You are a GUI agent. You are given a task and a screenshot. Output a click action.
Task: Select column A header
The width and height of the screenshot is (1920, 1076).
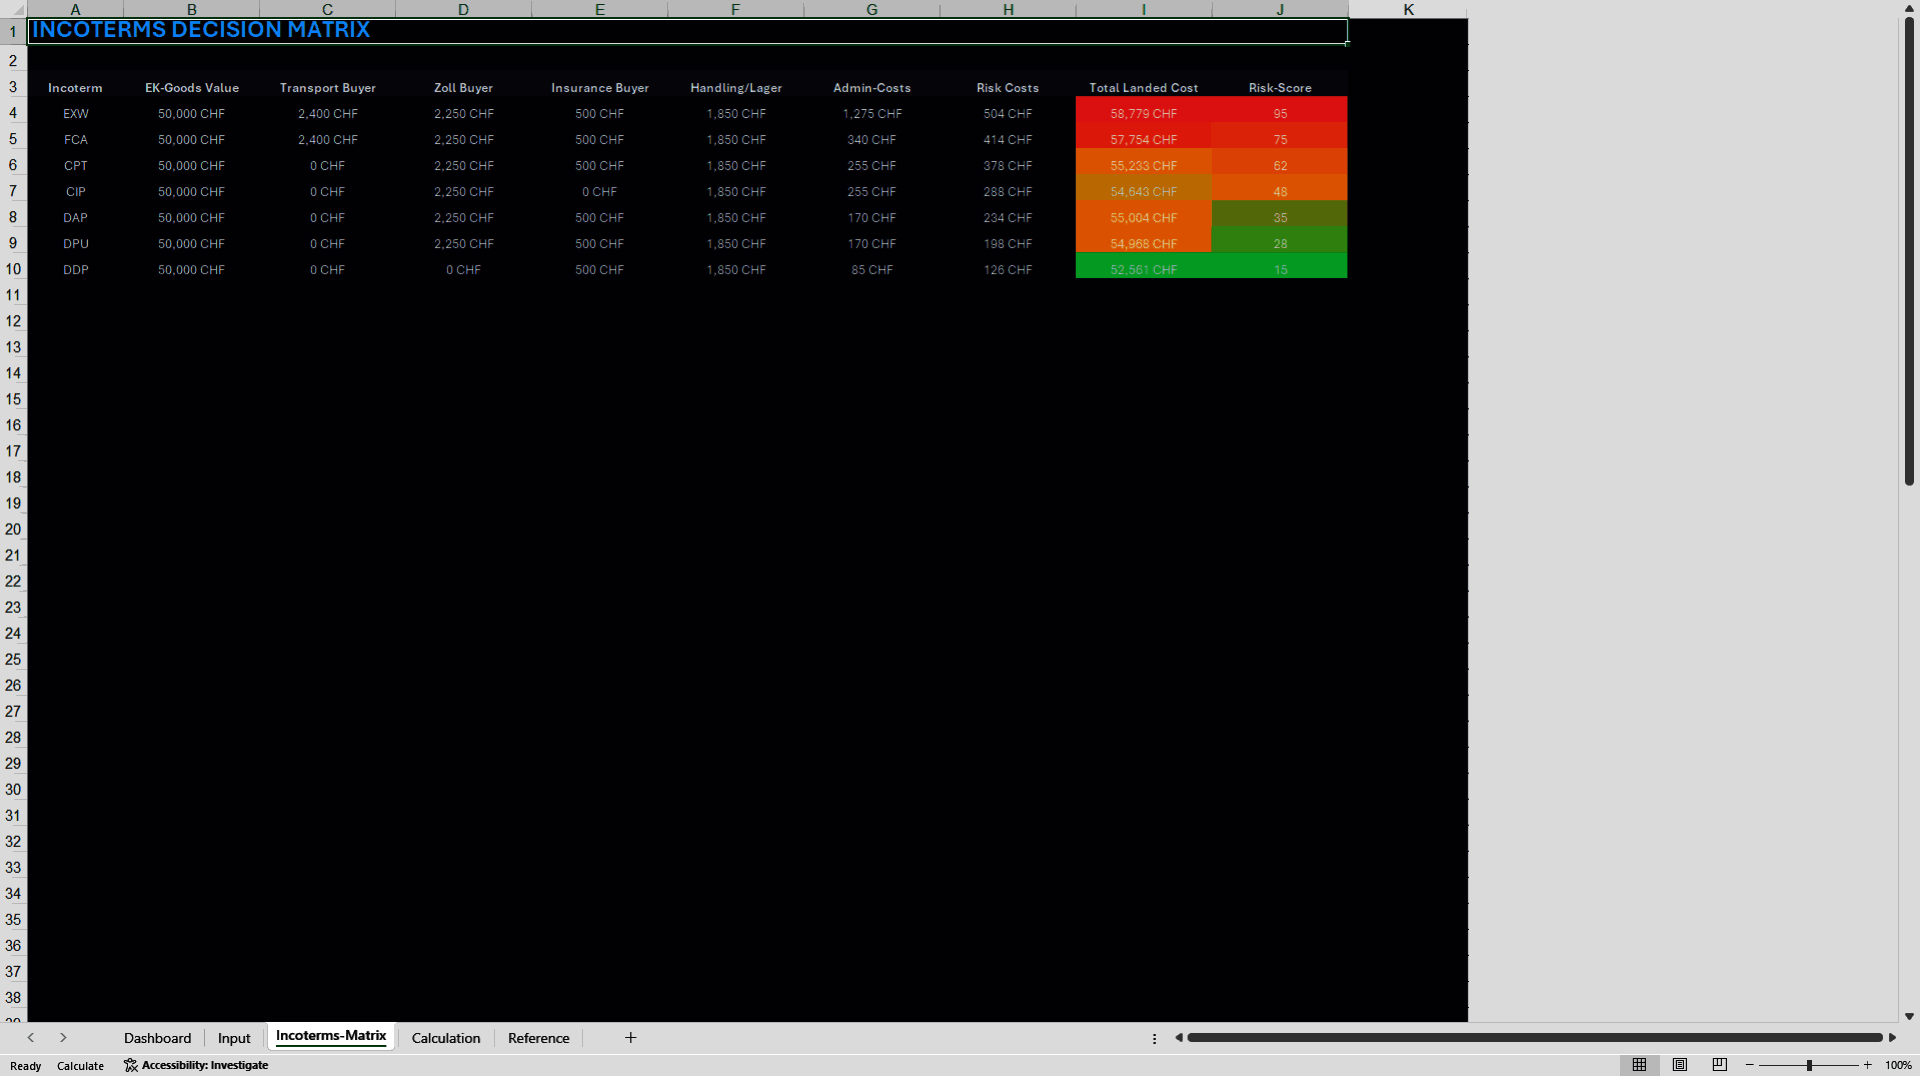pos(75,9)
